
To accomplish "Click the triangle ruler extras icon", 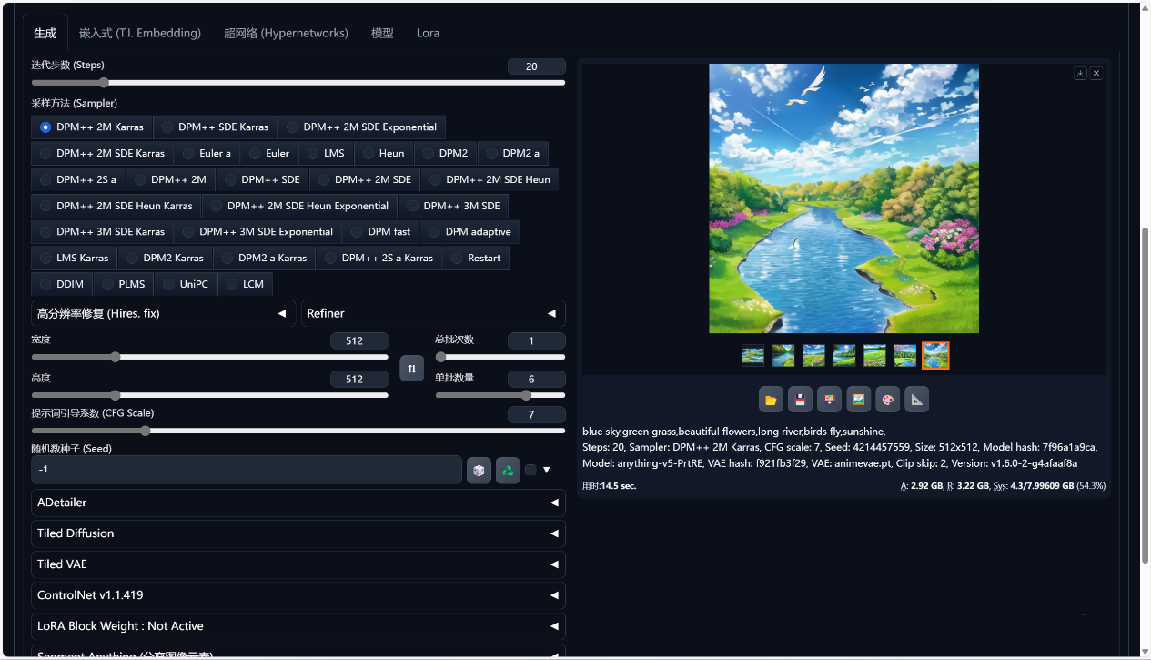I will pos(916,400).
